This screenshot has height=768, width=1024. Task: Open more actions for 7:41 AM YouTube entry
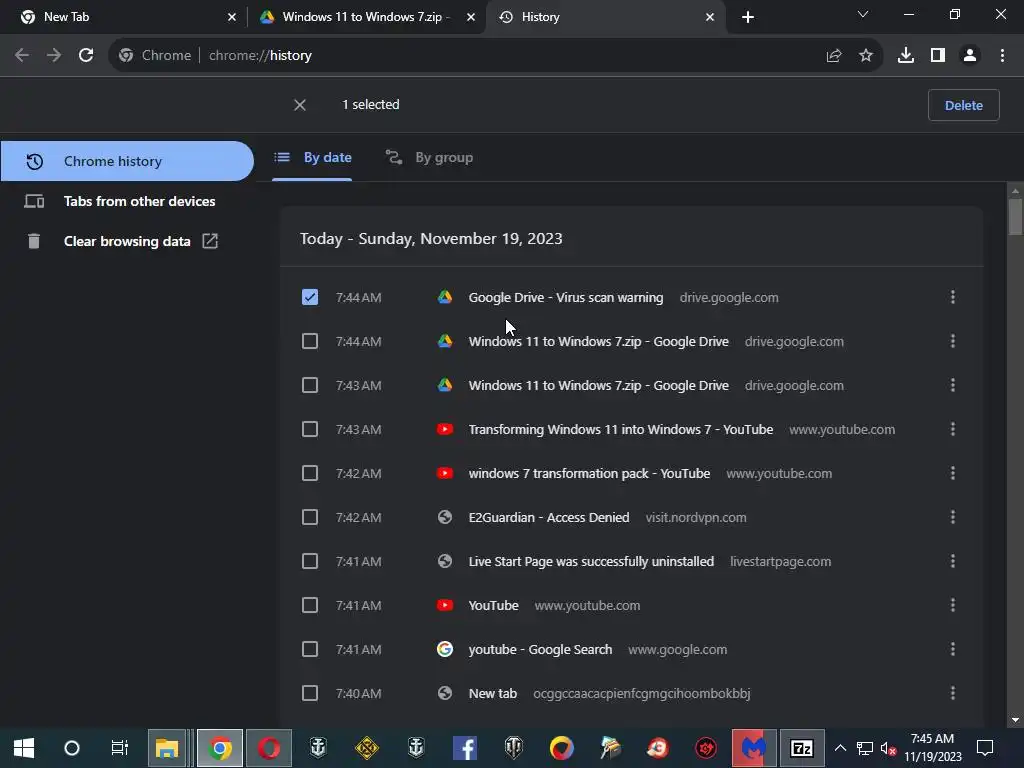pos(953,605)
